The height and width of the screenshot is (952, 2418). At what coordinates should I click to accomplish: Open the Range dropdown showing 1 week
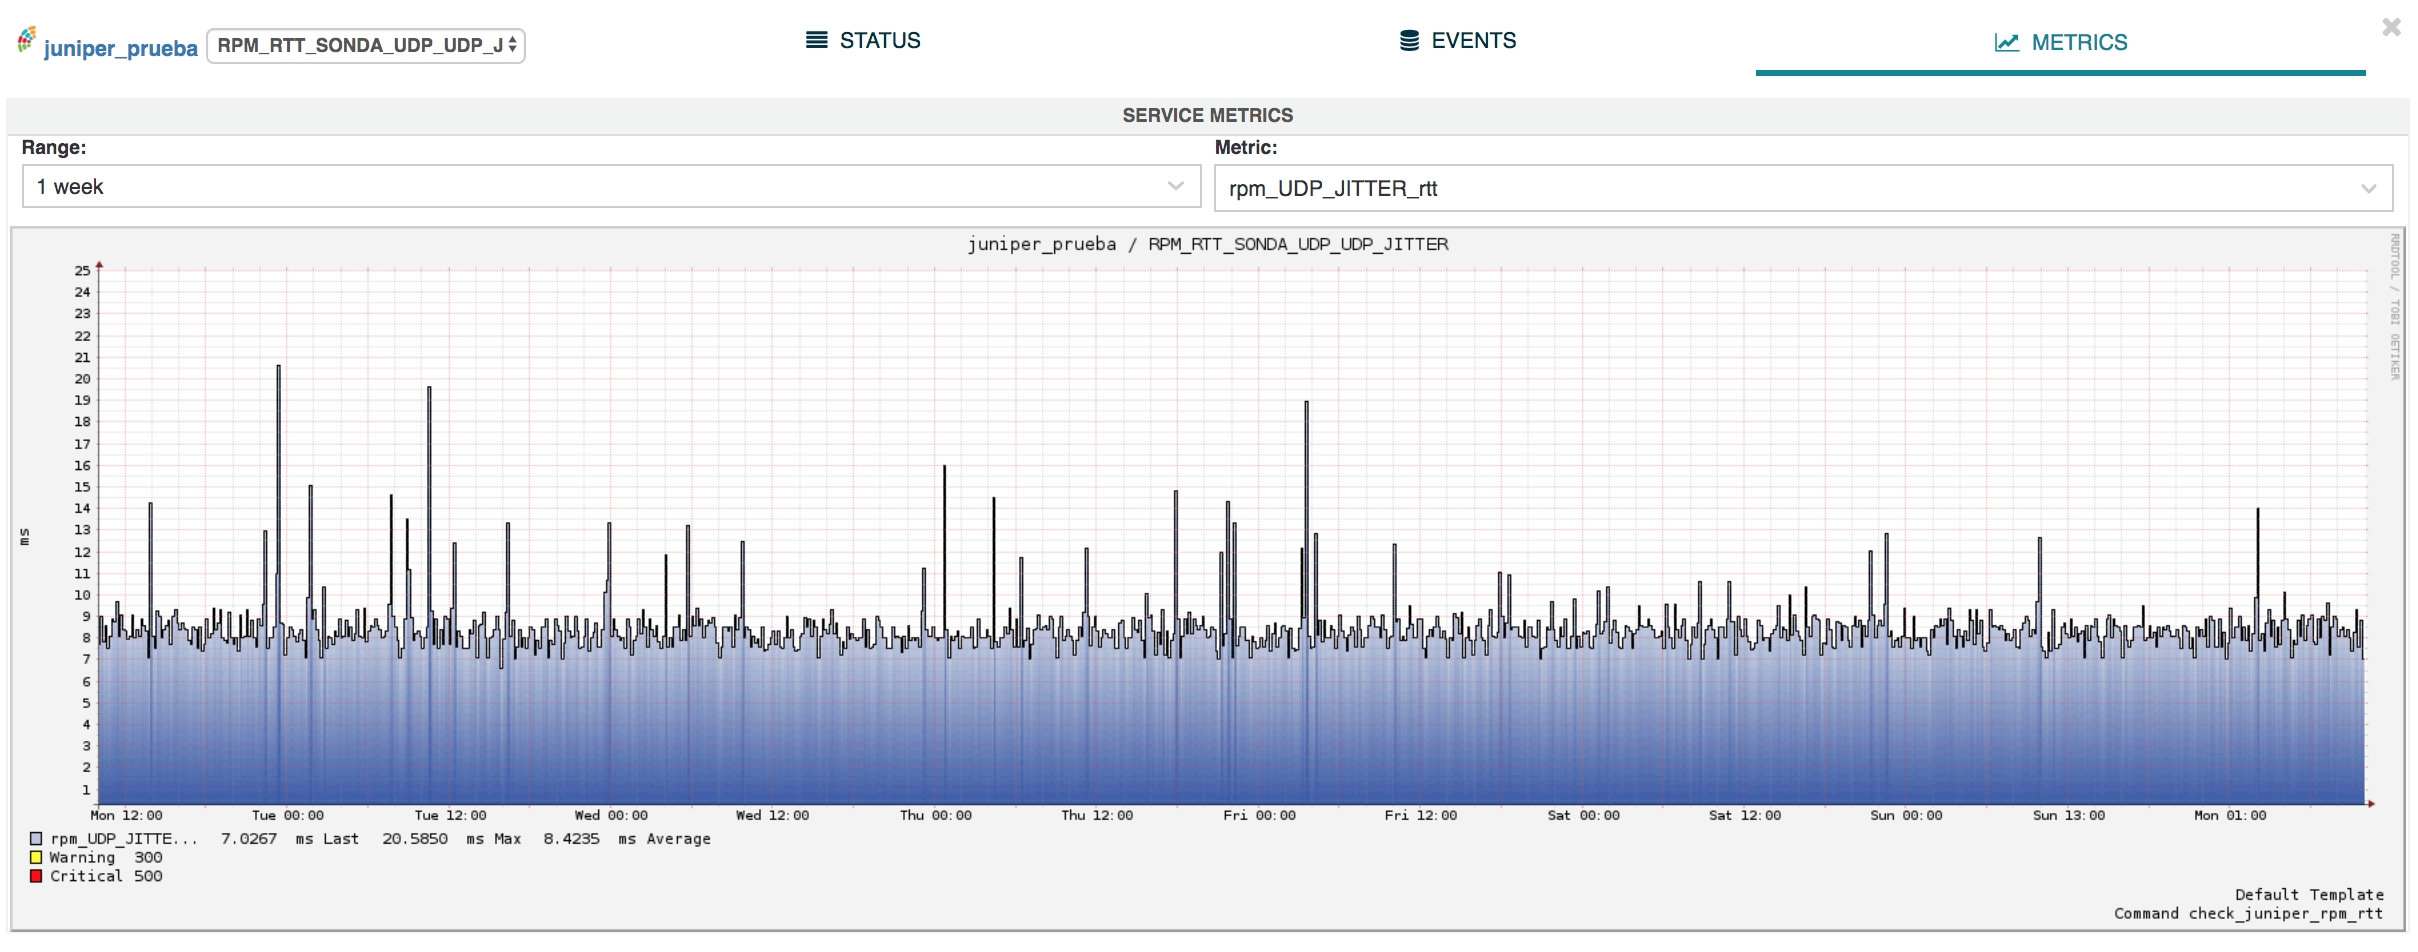(x=611, y=186)
